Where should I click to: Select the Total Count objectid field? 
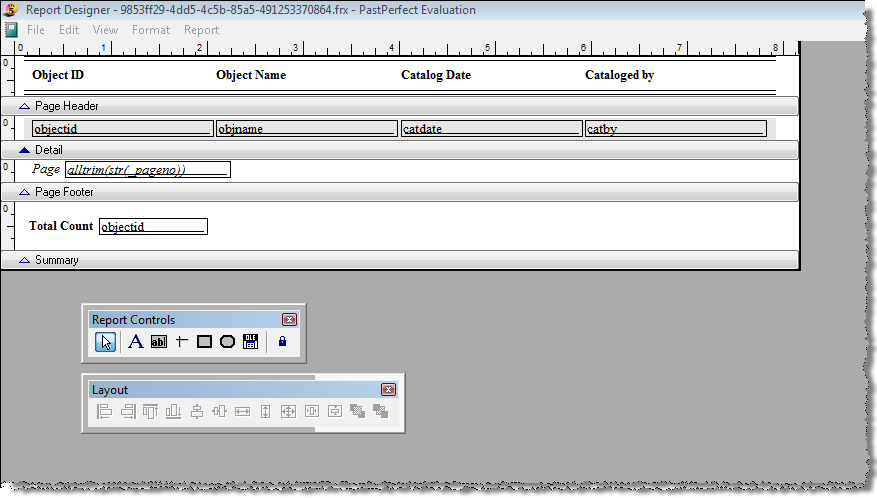coord(153,227)
